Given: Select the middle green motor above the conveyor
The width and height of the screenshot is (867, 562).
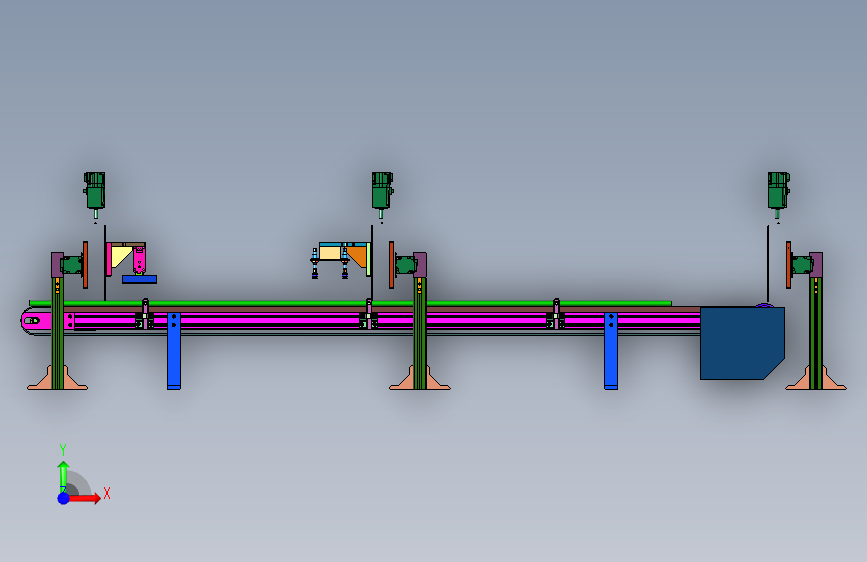Looking at the screenshot, I should click(382, 191).
